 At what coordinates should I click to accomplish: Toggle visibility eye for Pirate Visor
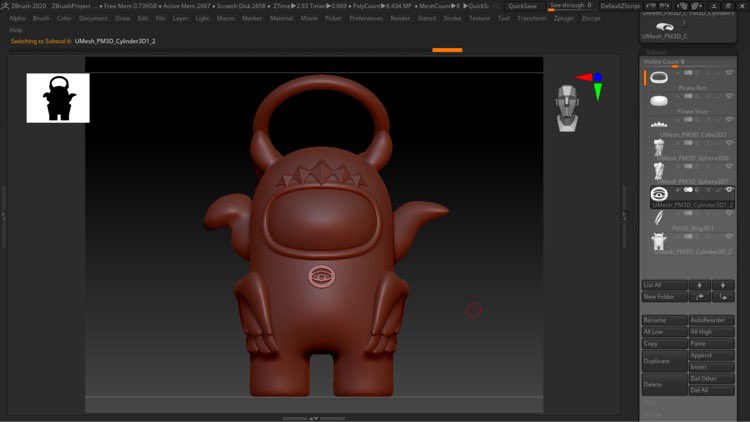[x=729, y=96]
